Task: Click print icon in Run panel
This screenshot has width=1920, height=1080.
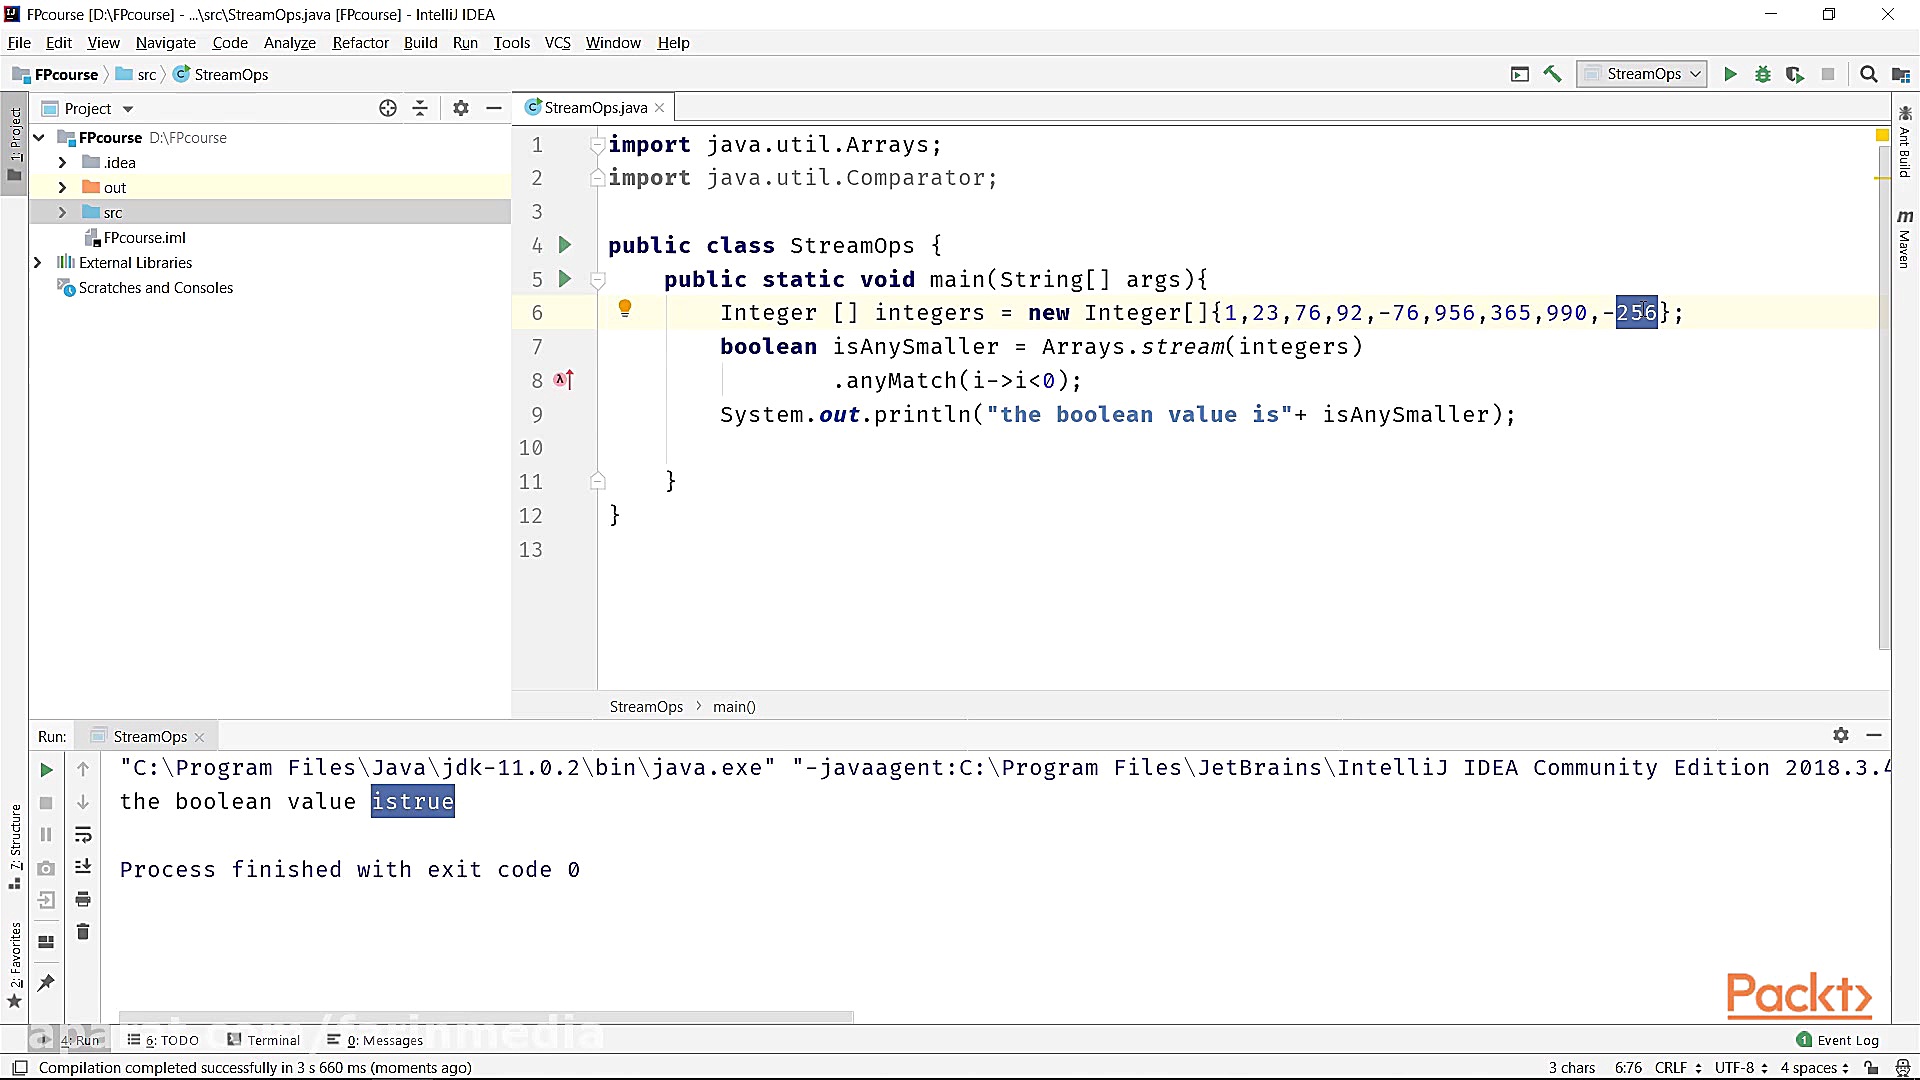Action: [x=83, y=899]
